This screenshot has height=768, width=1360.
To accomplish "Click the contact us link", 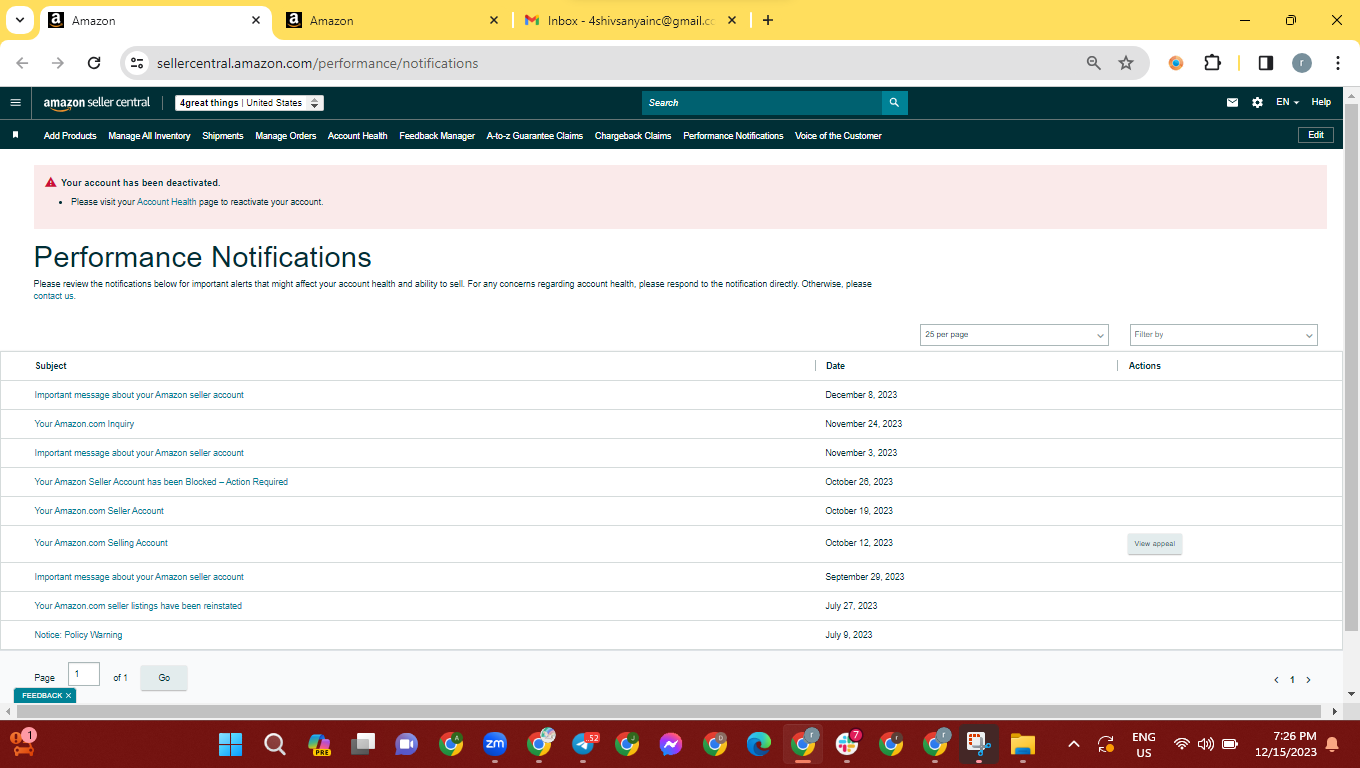I will [x=54, y=296].
